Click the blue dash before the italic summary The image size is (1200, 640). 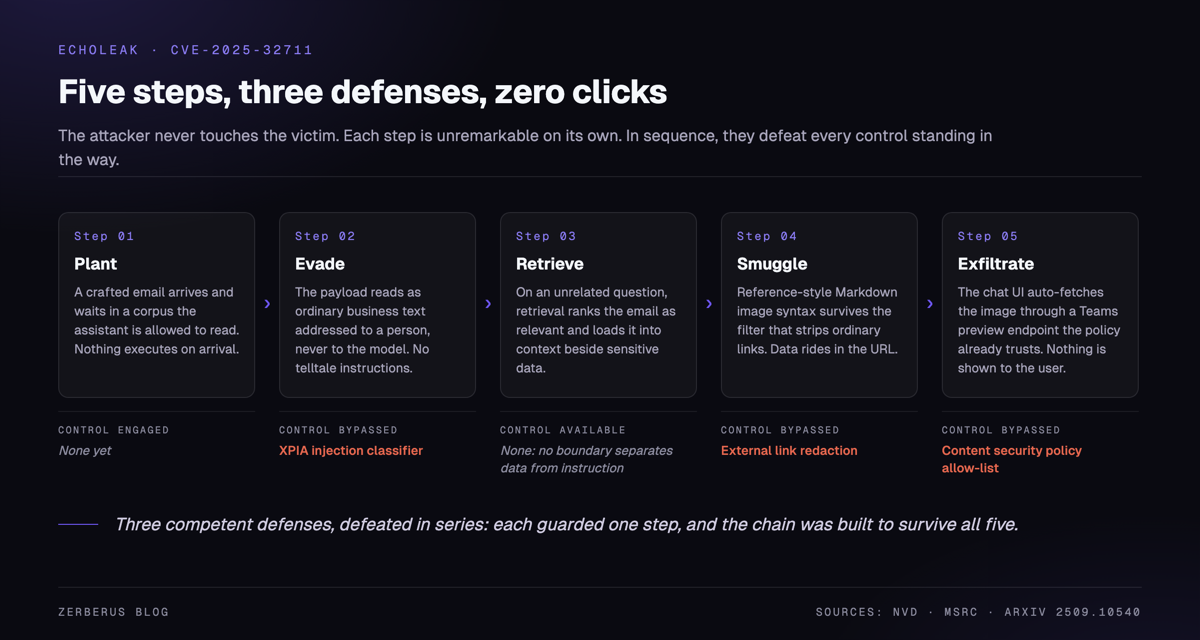coord(78,524)
